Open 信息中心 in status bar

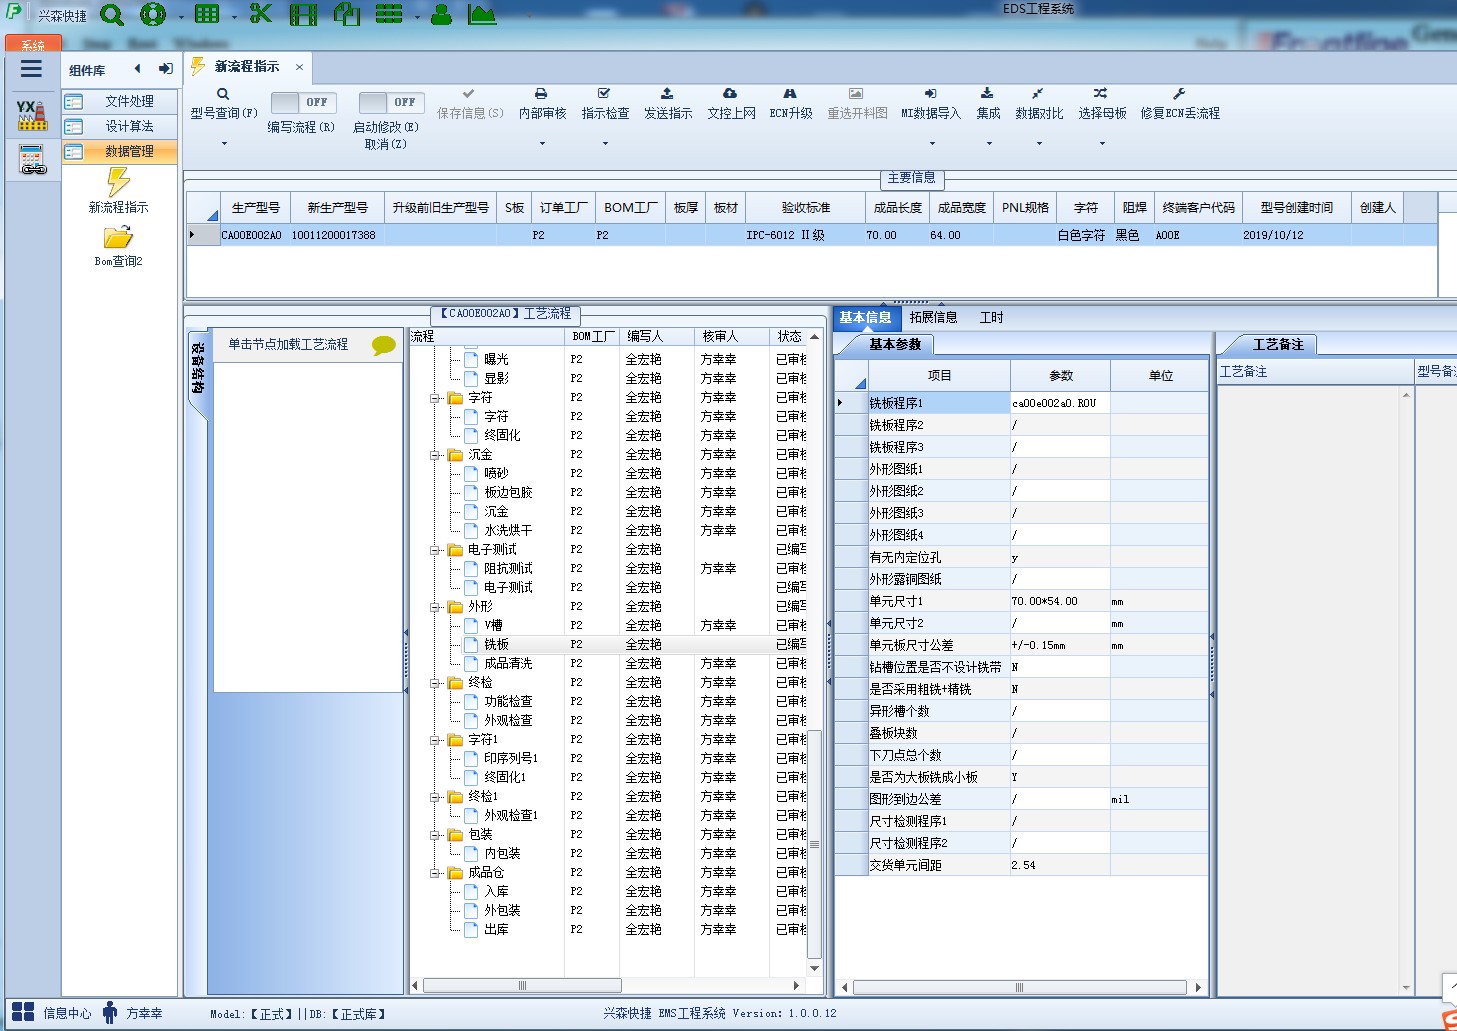tap(51, 1013)
